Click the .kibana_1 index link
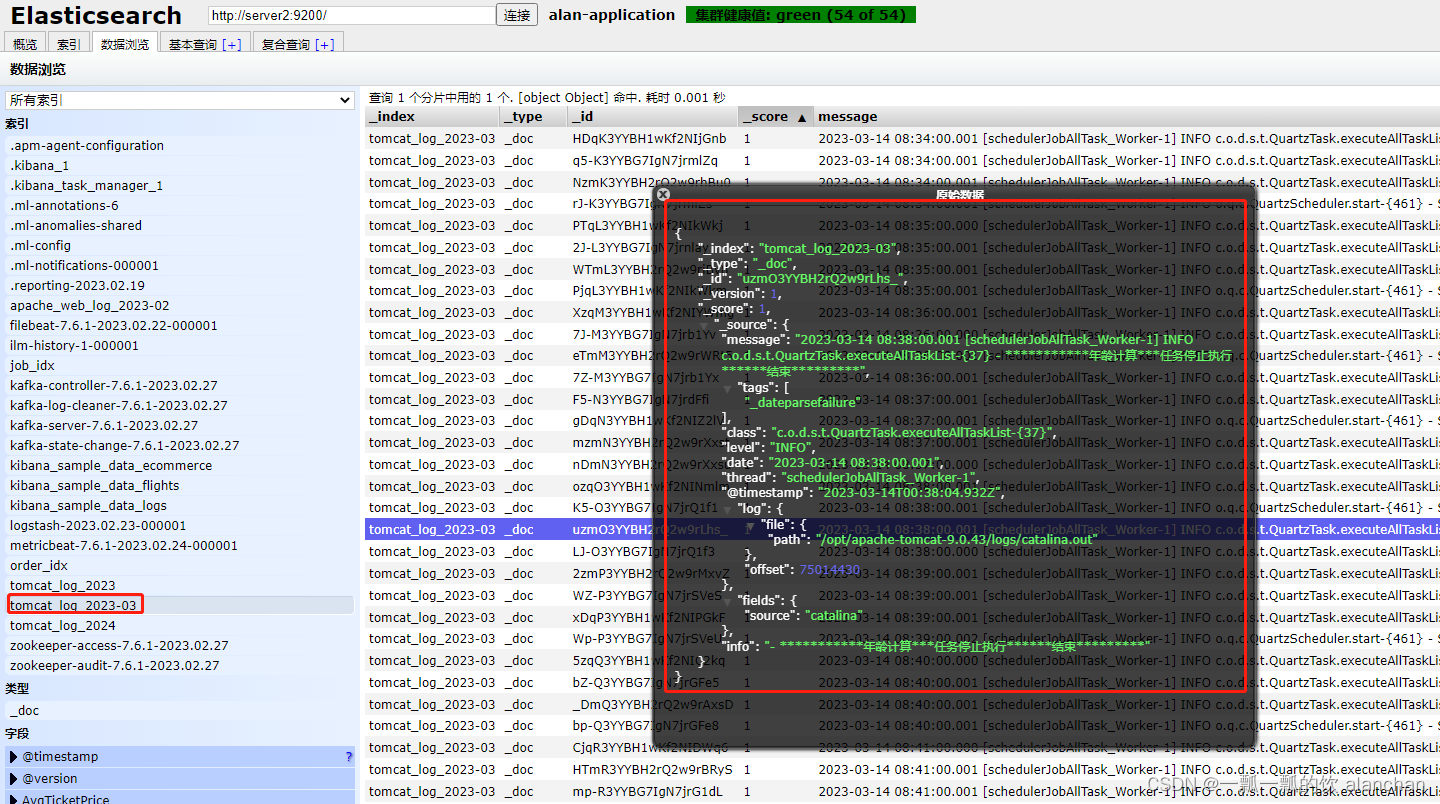Viewport: 1440px width, 804px height. 39,165
